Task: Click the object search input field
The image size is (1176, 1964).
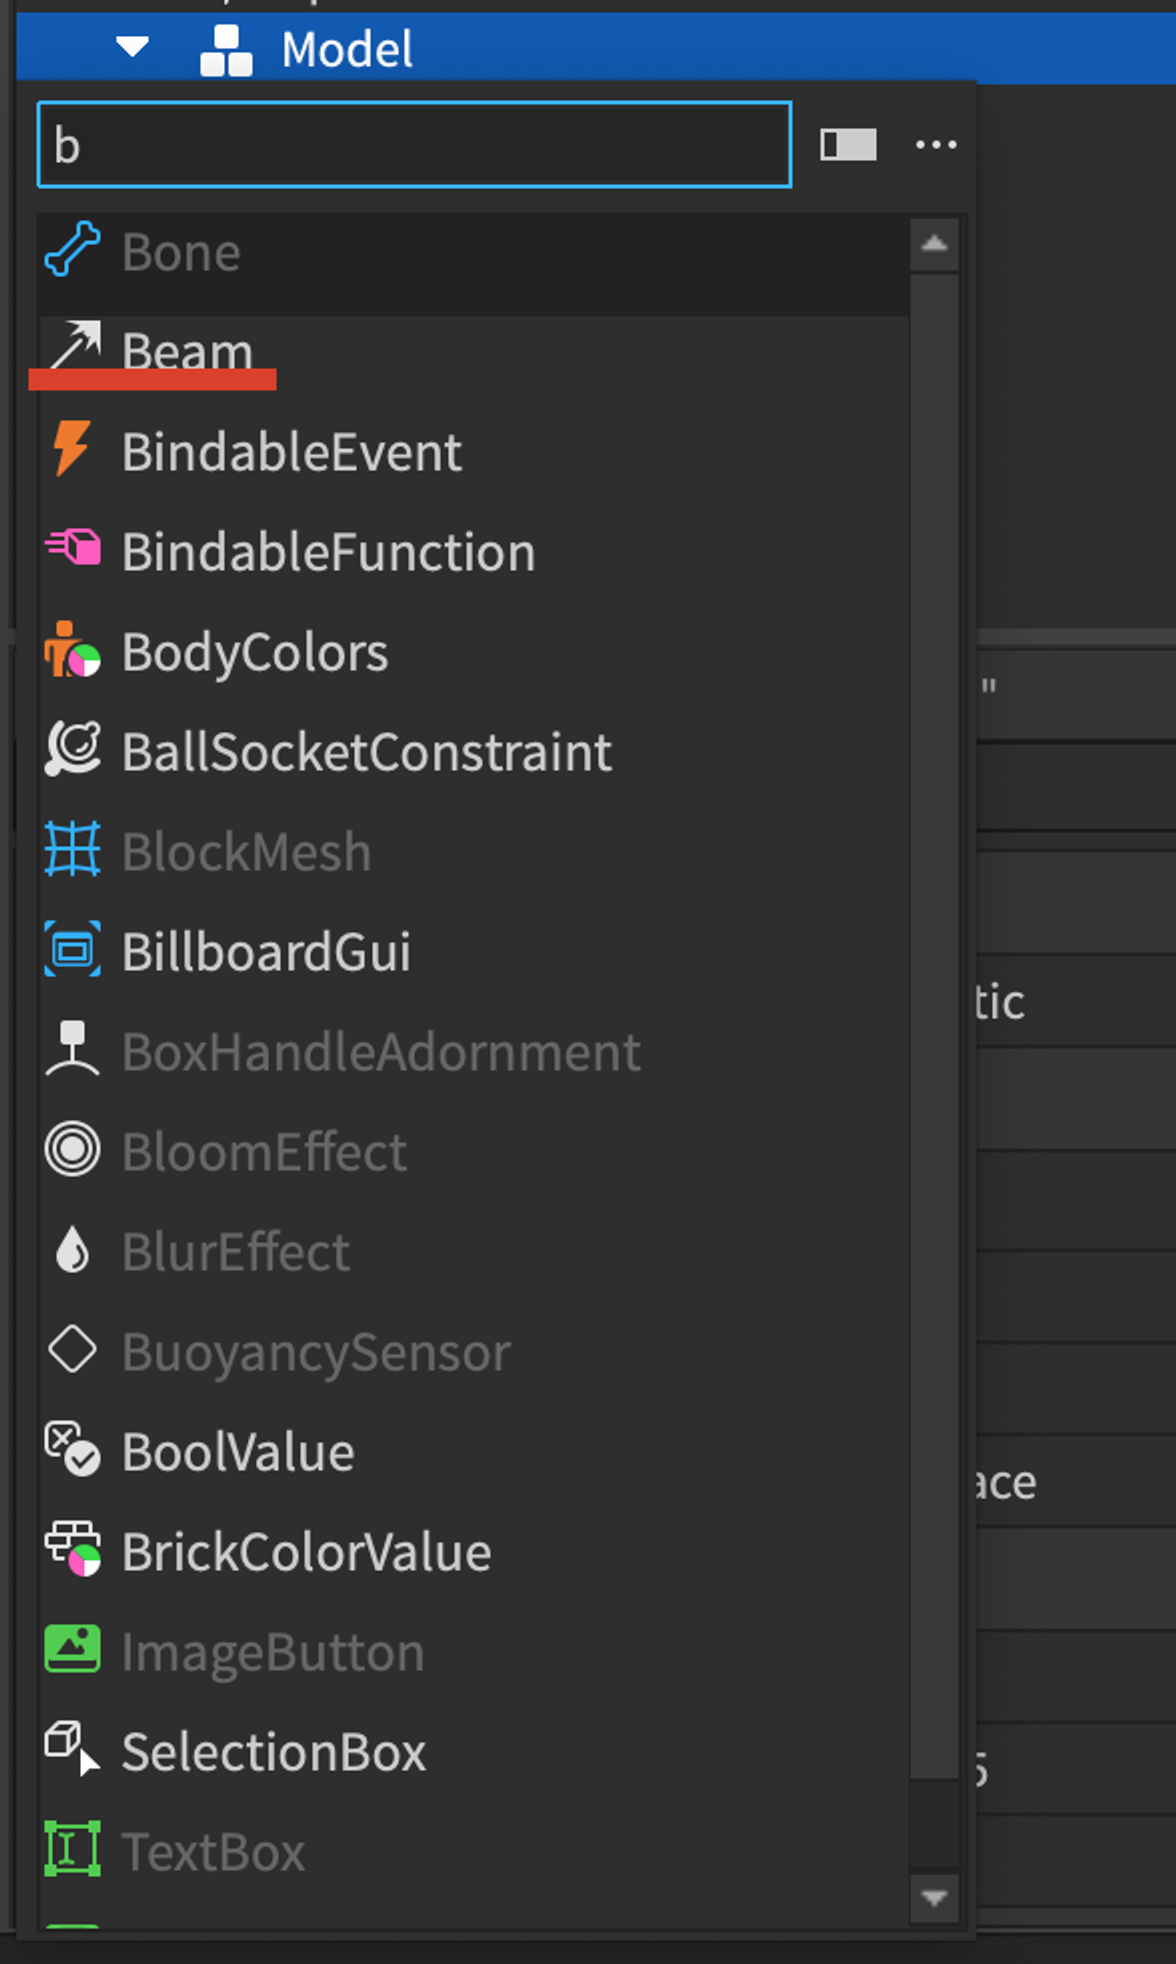Action: tap(414, 145)
